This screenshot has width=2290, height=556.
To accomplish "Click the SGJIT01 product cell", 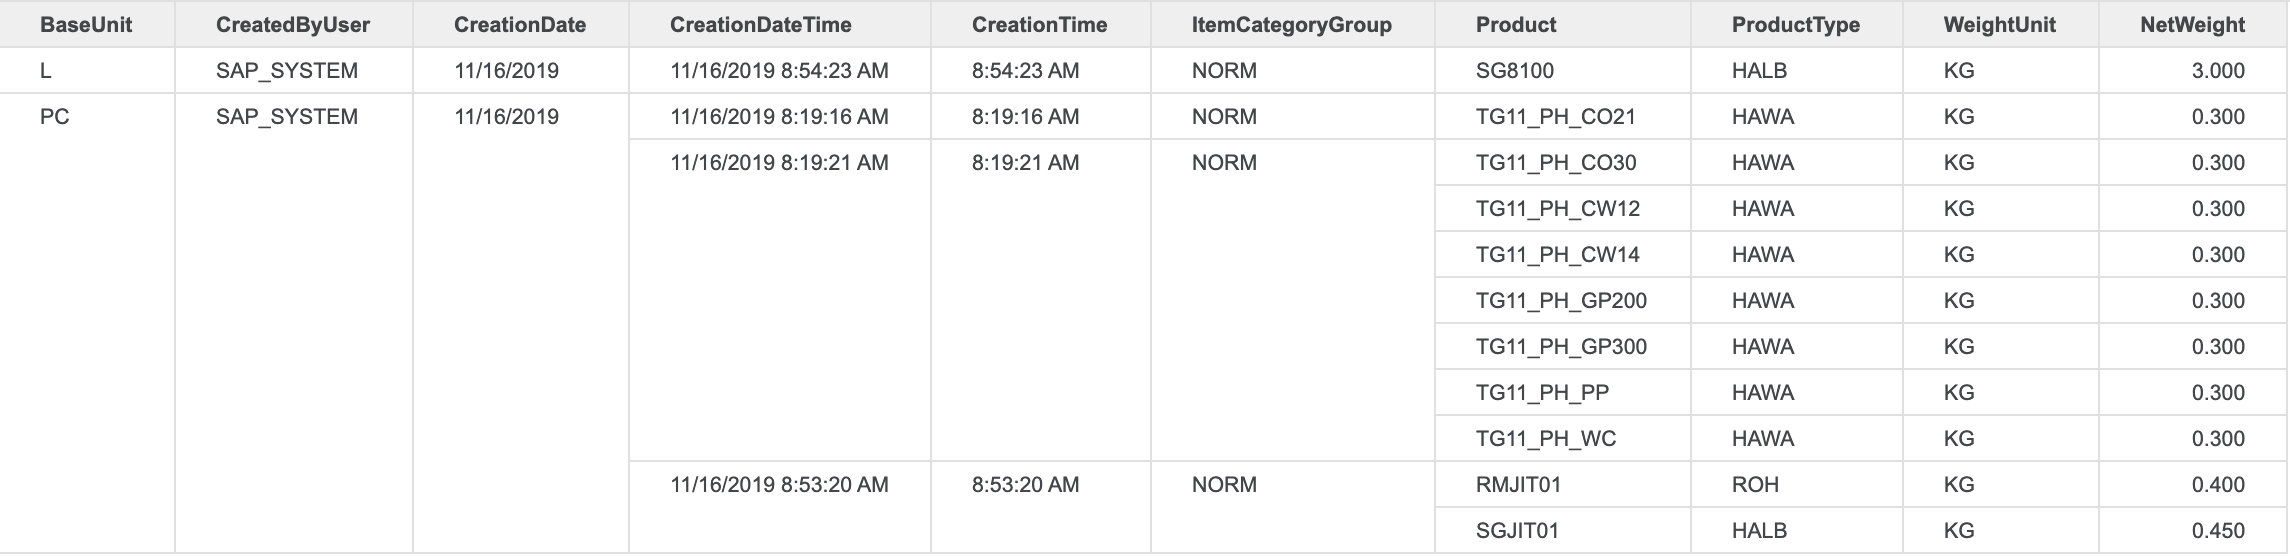I will [1516, 531].
